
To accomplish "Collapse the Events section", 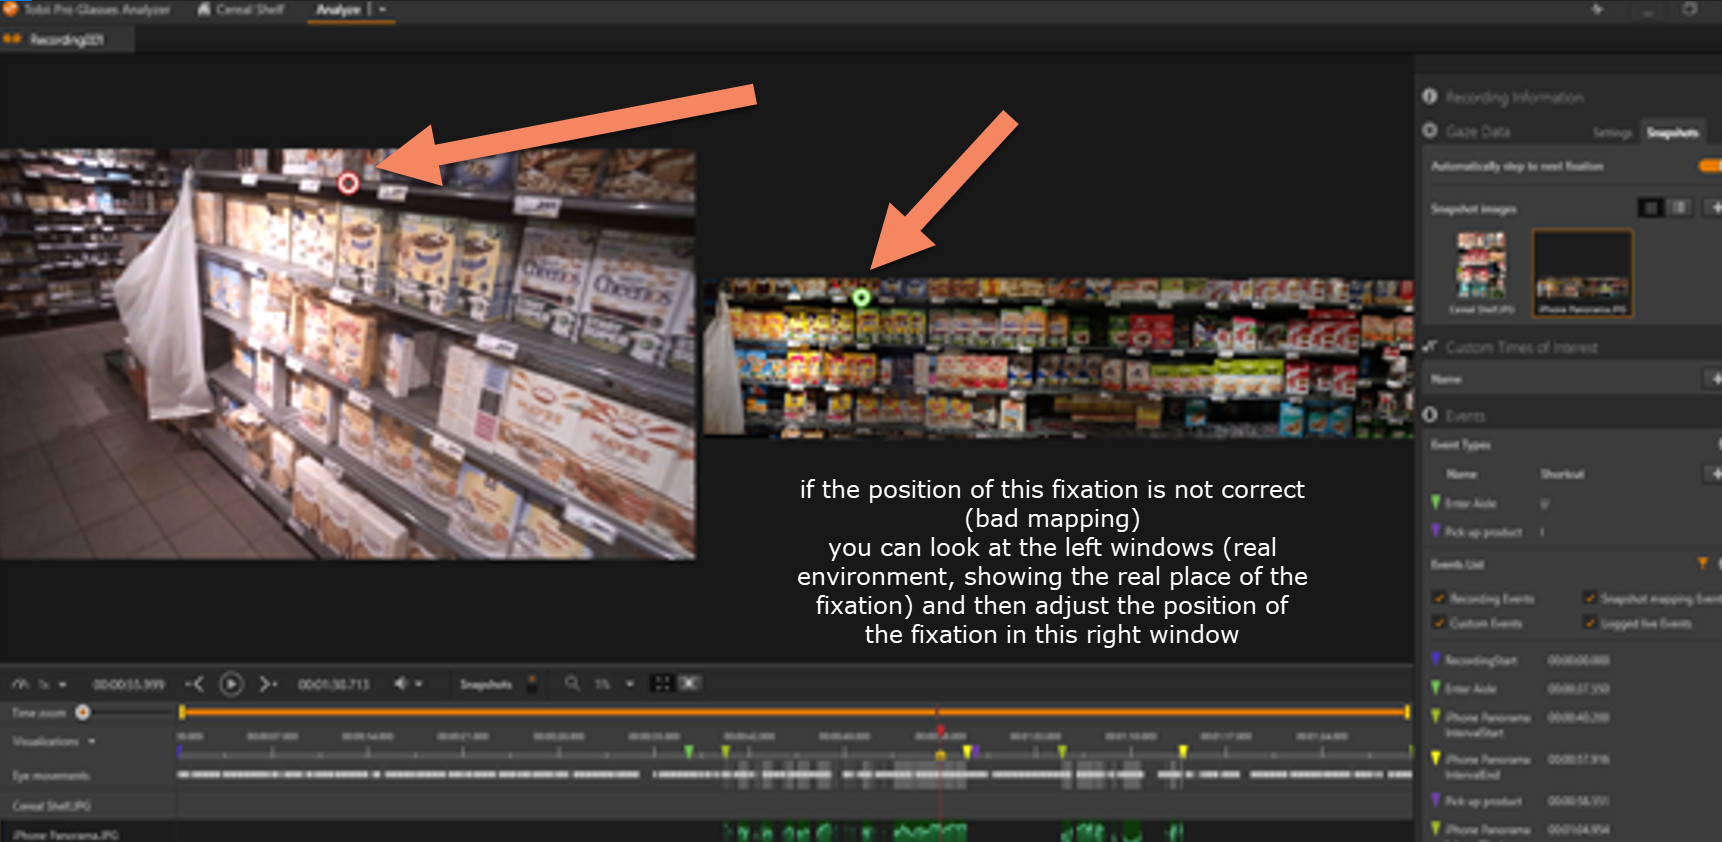I will 1454,415.
